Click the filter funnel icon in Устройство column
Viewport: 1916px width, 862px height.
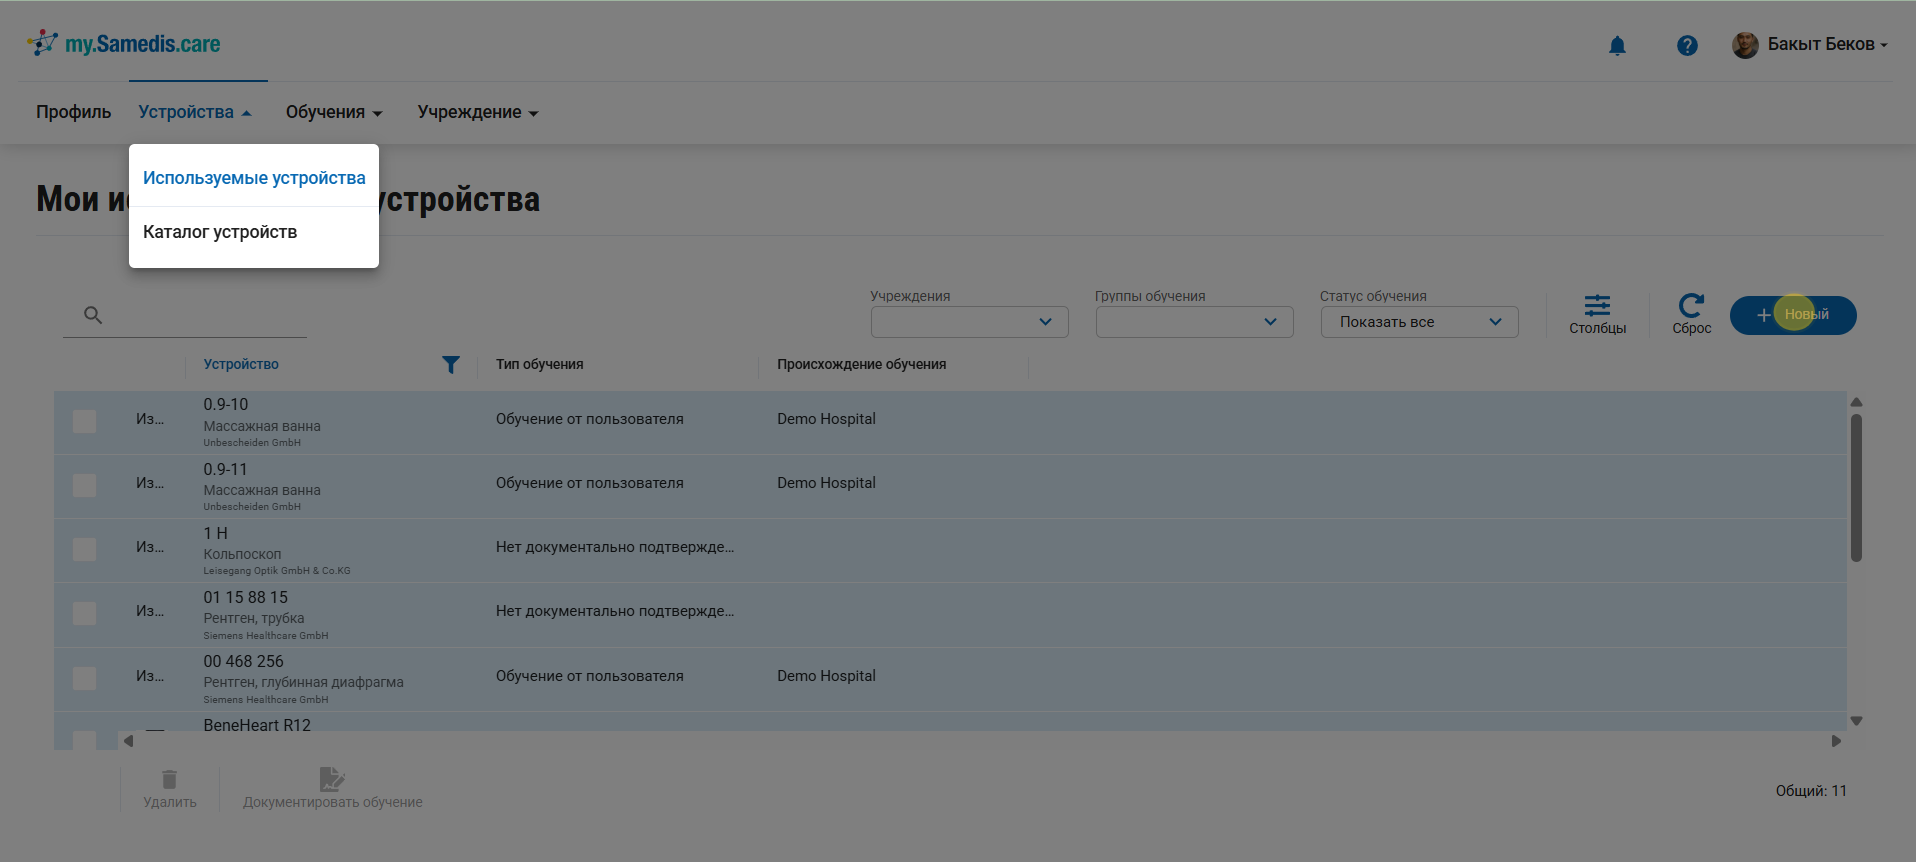click(x=451, y=365)
